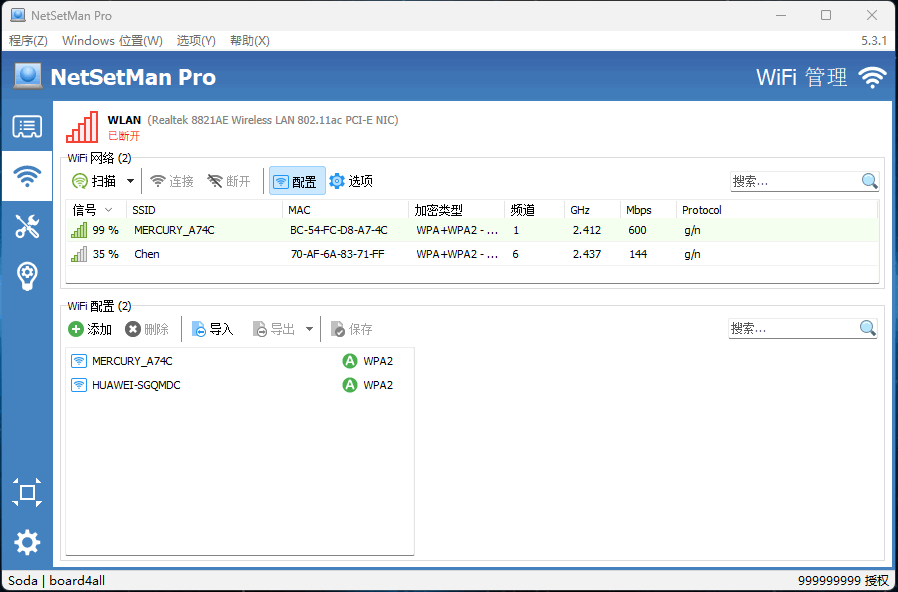Image resolution: width=898 pixels, height=592 pixels.
Task: Expand the 导出 dropdown arrow
Action: [x=309, y=329]
